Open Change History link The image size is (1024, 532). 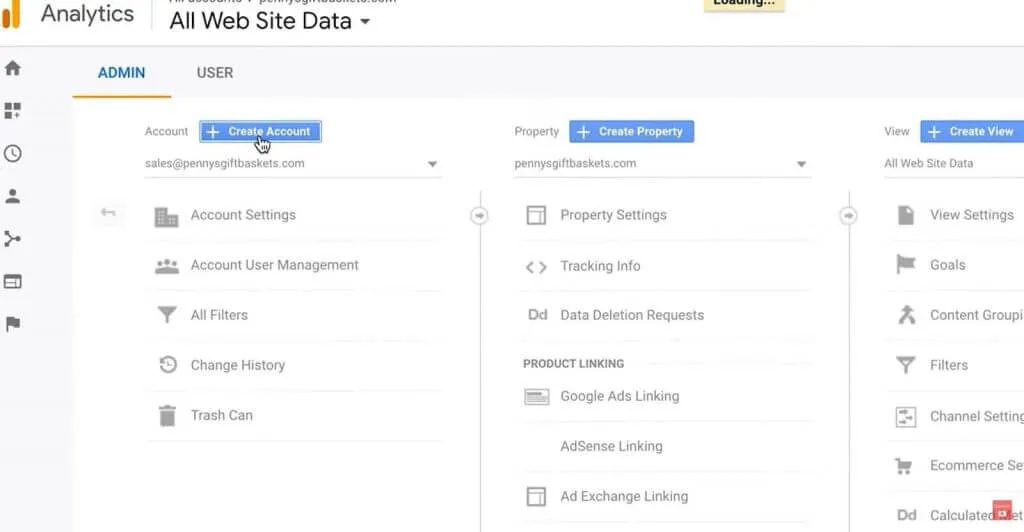tap(238, 365)
